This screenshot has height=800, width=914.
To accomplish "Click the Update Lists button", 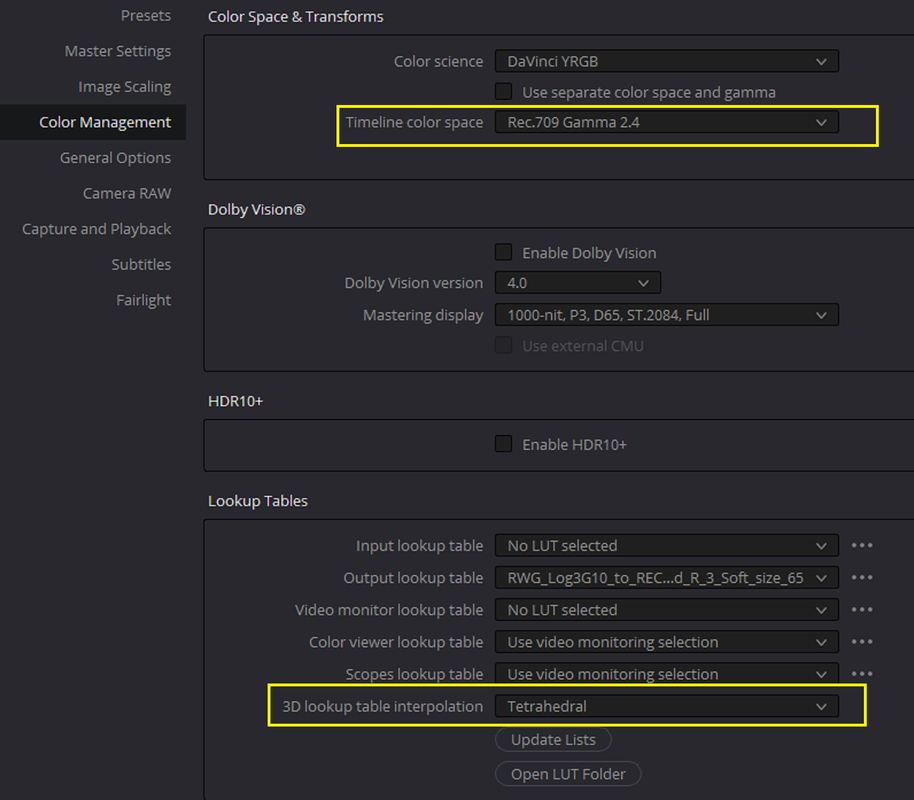I will [x=553, y=739].
